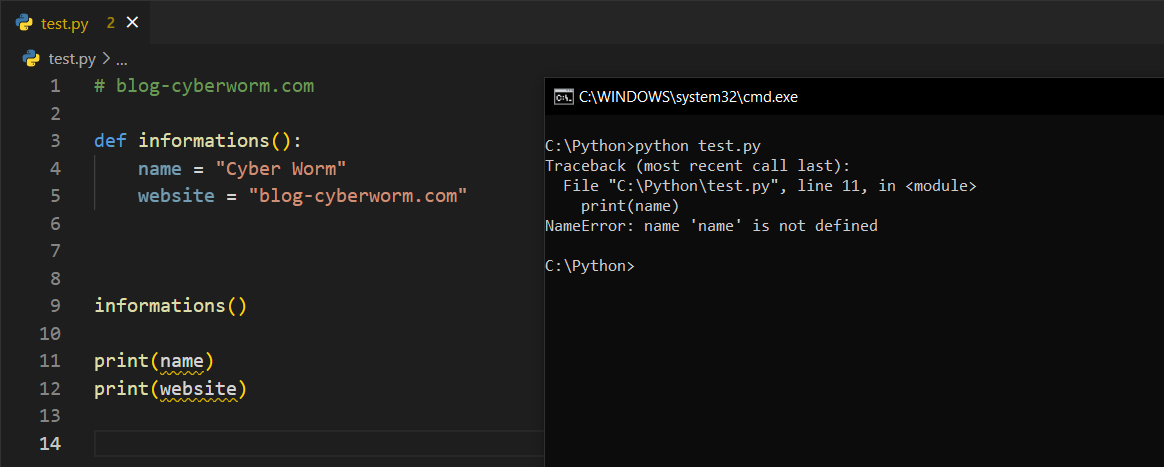
Task: Open the test.py breadcrumb item
Action: pyautogui.click(x=72, y=59)
